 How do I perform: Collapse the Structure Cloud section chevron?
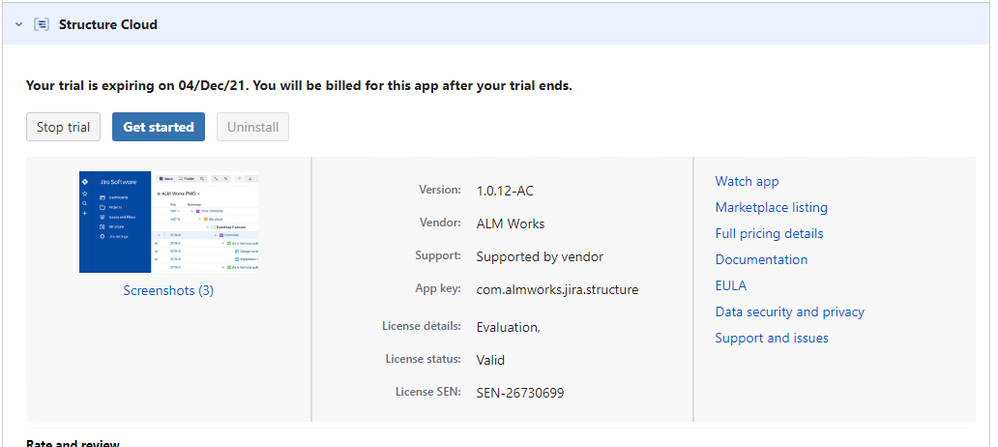(x=18, y=24)
